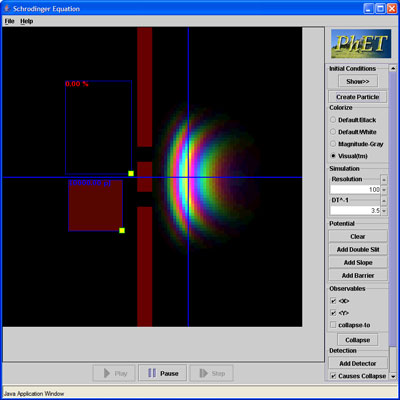Increase Resolution with the up arrow
The width and height of the screenshot is (400, 400).
point(384,180)
